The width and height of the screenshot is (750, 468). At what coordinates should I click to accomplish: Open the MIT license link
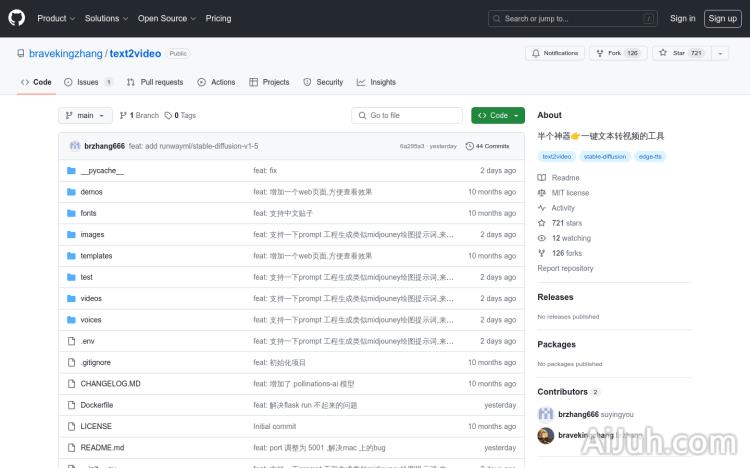pos(570,193)
